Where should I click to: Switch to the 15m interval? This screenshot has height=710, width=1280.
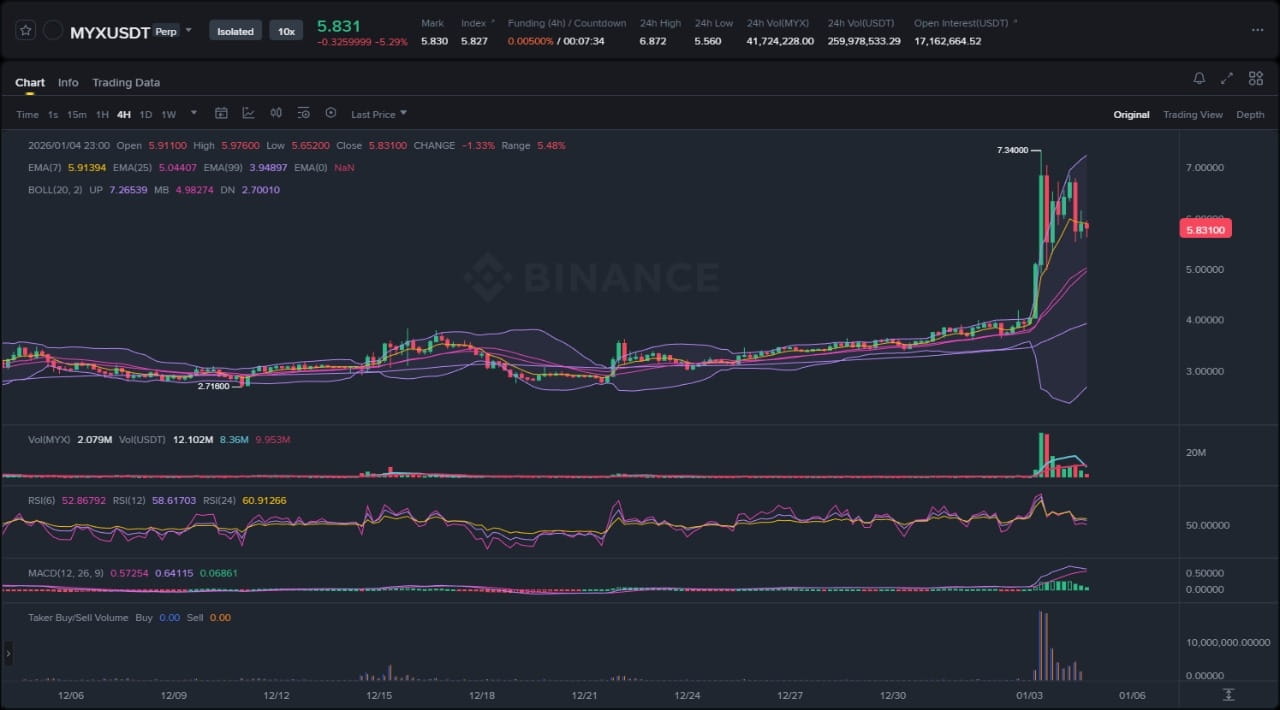coord(77,114)
